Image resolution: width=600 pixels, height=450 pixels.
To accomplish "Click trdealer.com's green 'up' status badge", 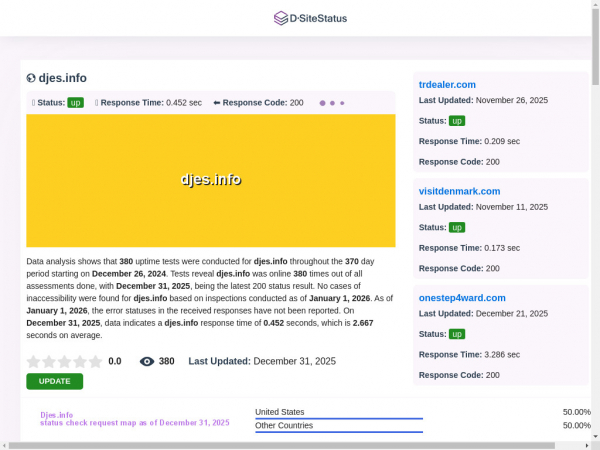I will (457, 121).
